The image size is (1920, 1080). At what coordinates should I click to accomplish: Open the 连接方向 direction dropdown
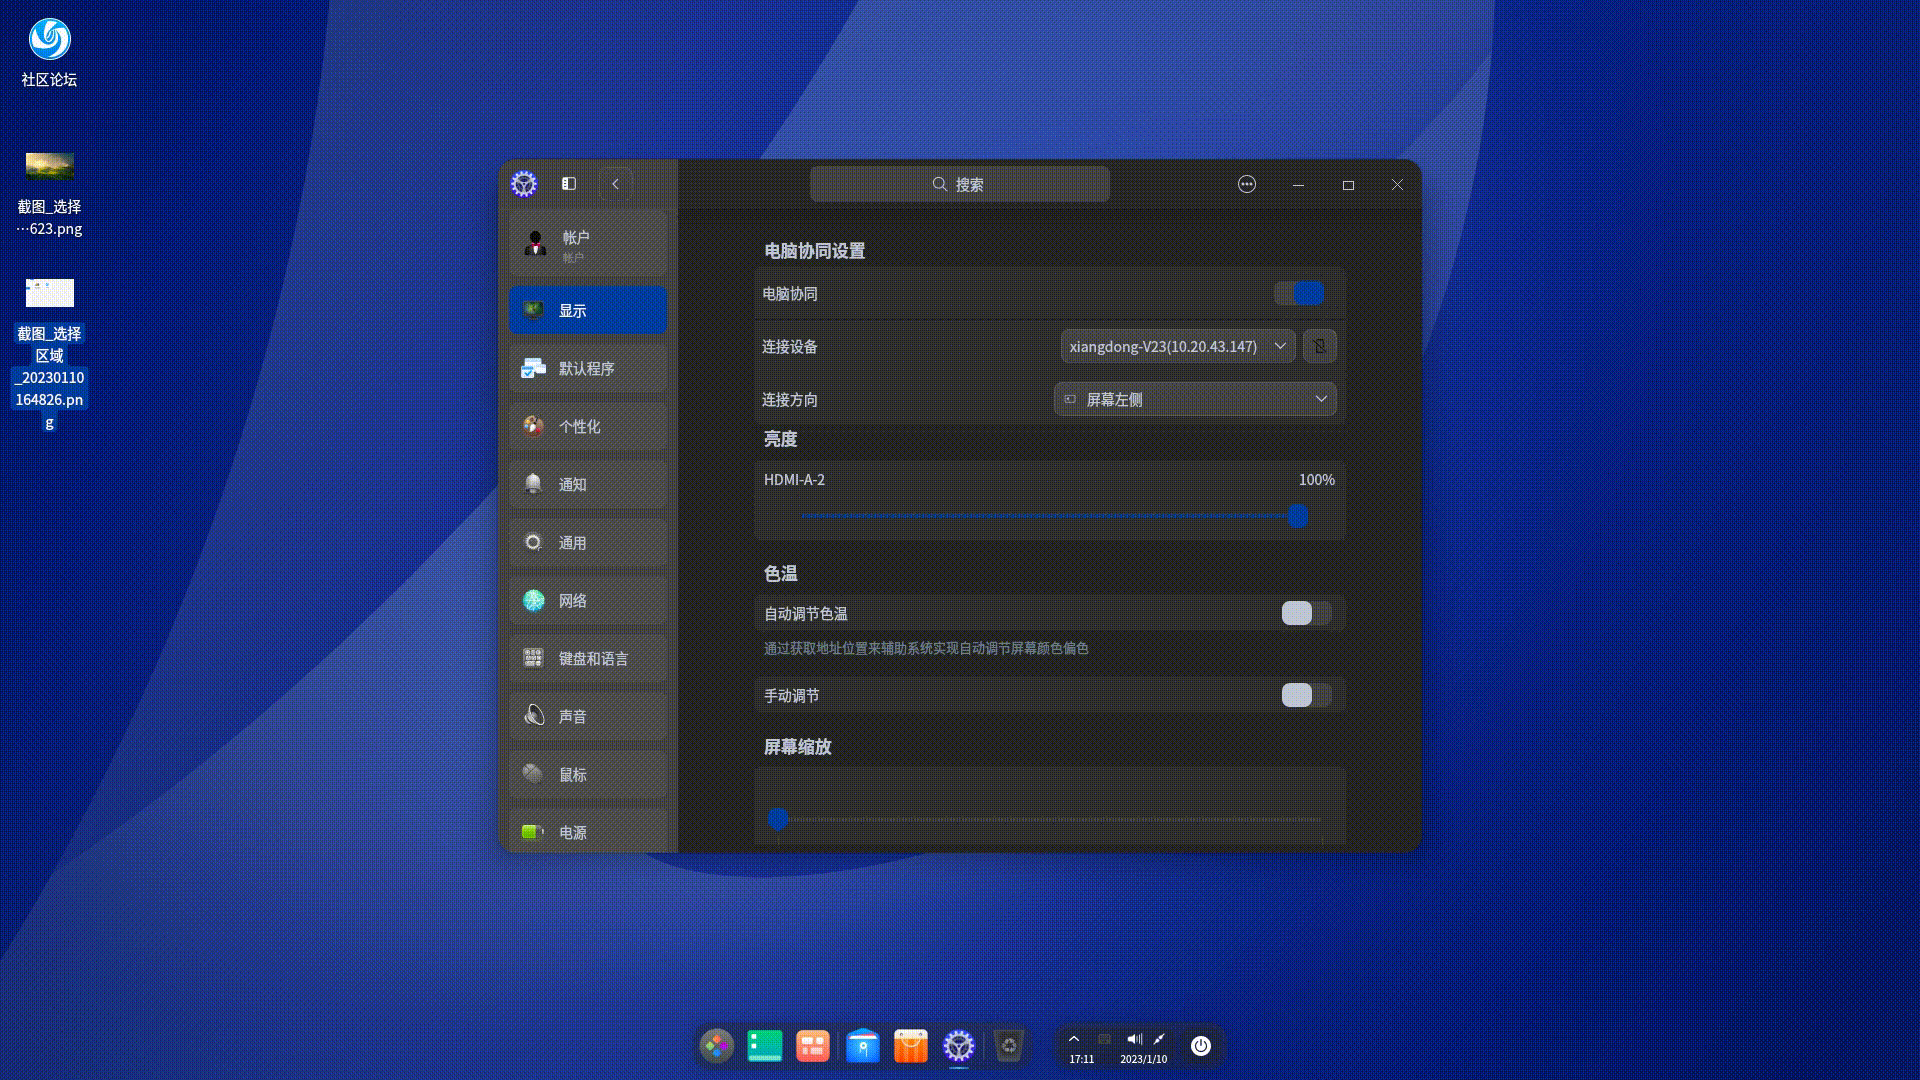coord(1194,399)
